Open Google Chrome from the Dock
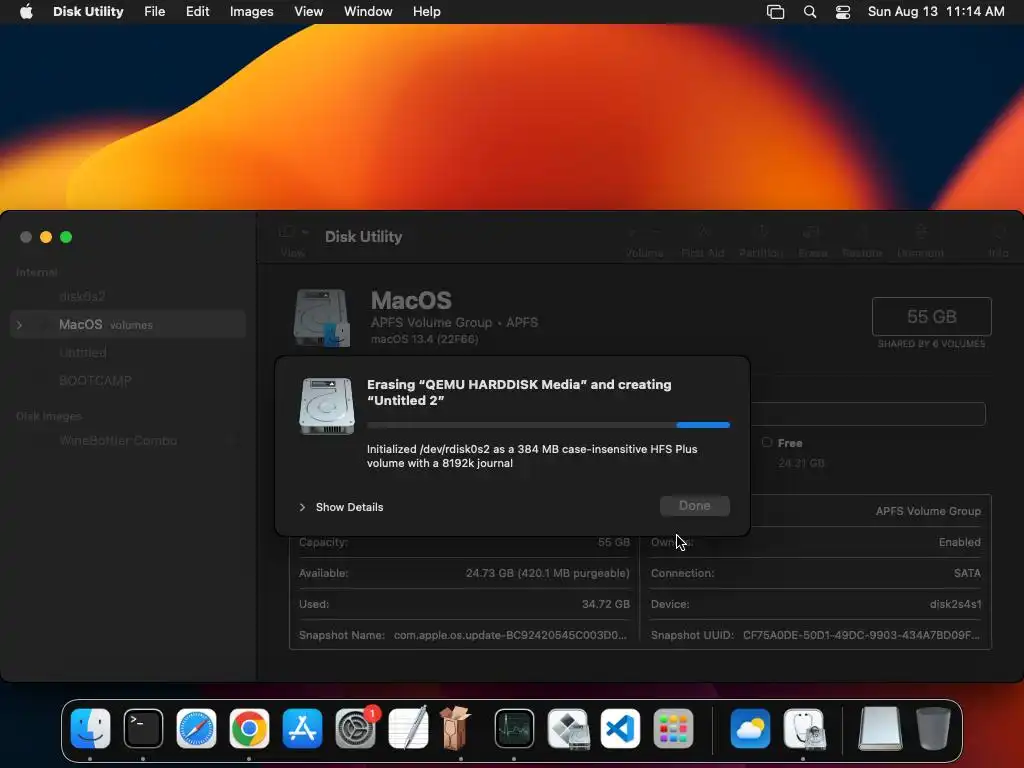Viewport: 1024px width, 768px height. click(x=249, y=728)
